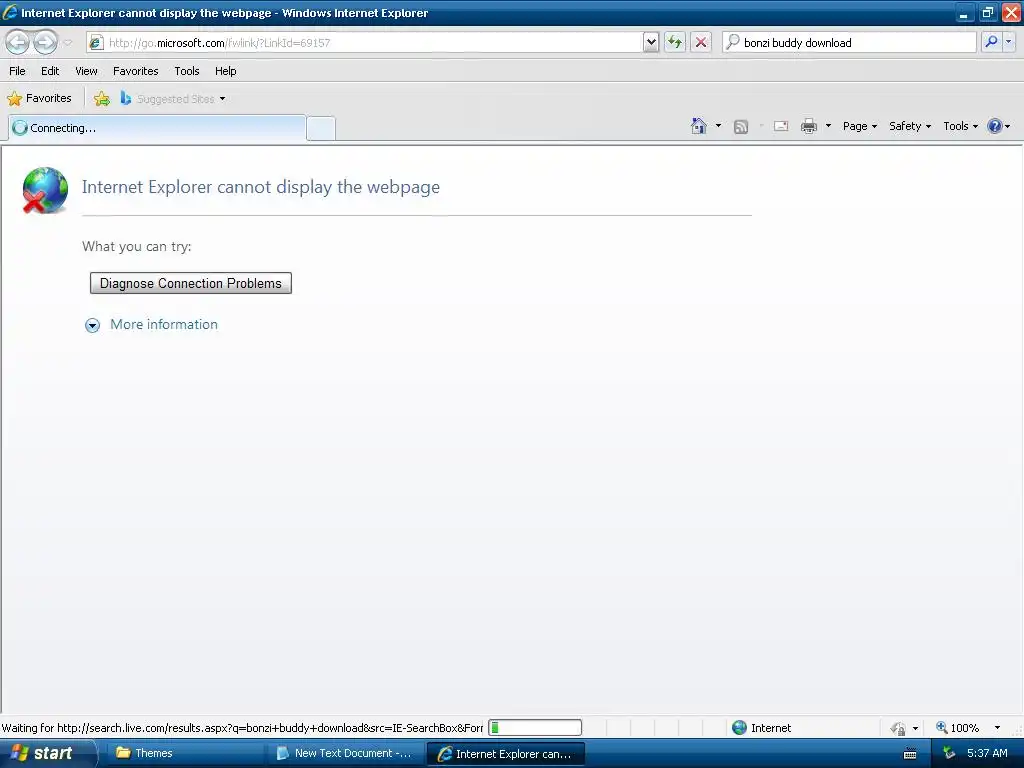Expand the address bar history dropdown
Image resolution: width=1024 pixels, height=768 pixels.
651,42
